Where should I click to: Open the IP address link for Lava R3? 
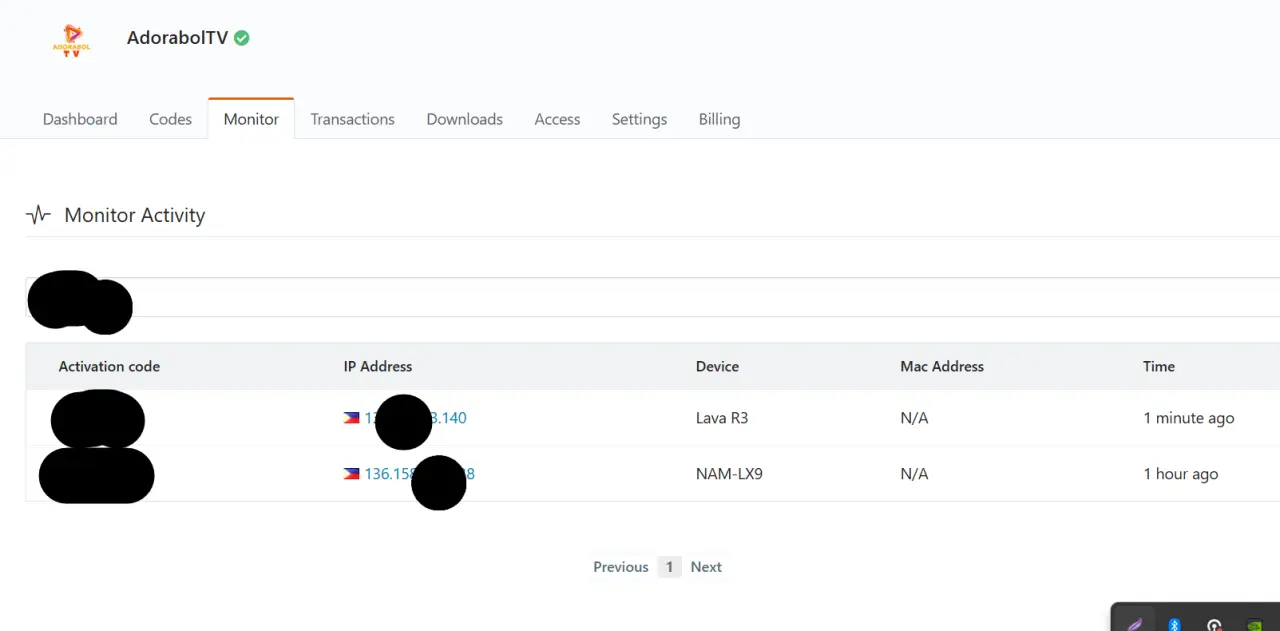pos(415,418)
